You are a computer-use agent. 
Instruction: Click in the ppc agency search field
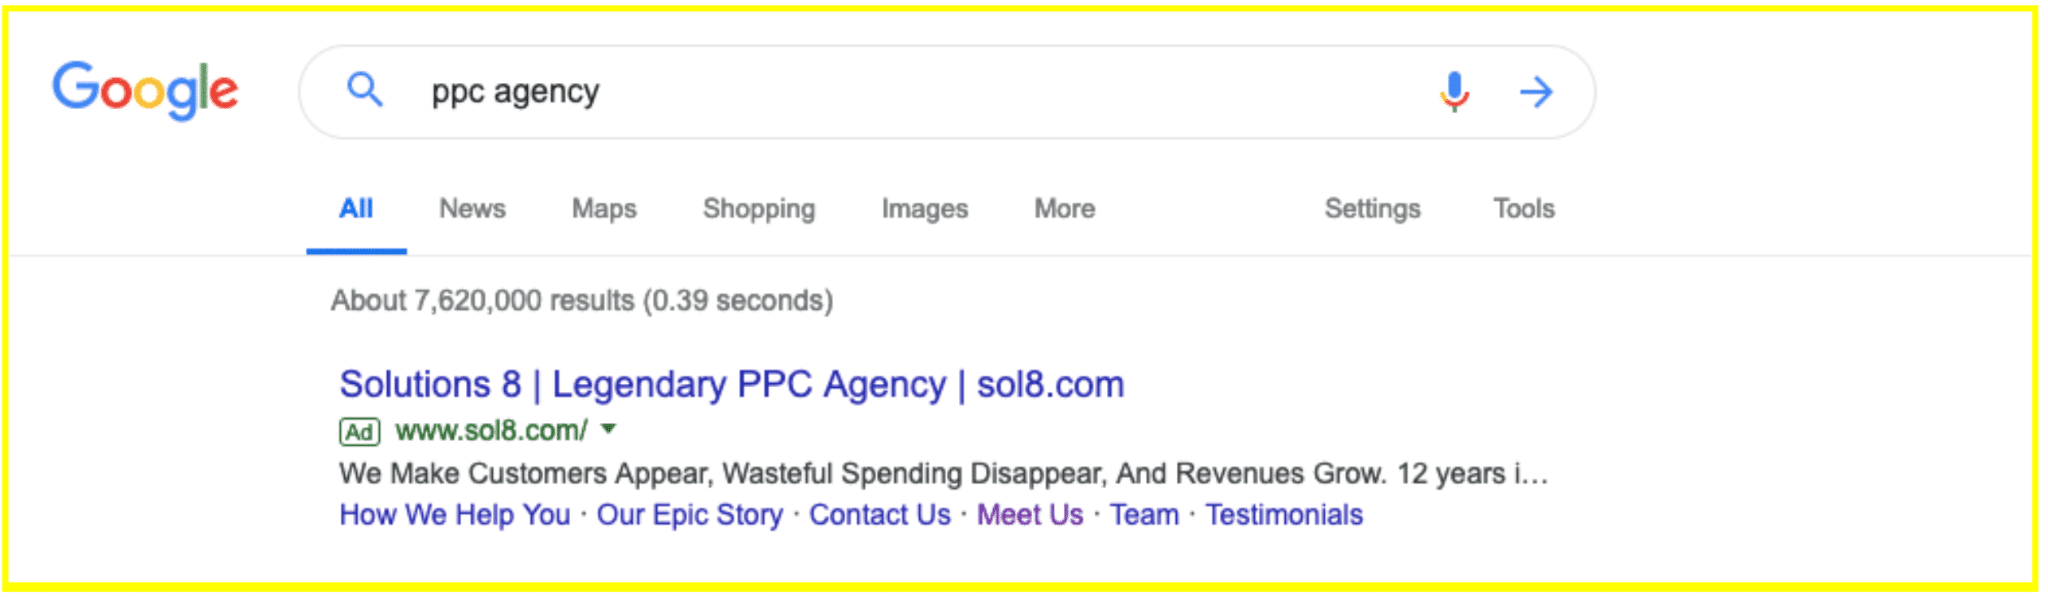click(x=900, y=91)
